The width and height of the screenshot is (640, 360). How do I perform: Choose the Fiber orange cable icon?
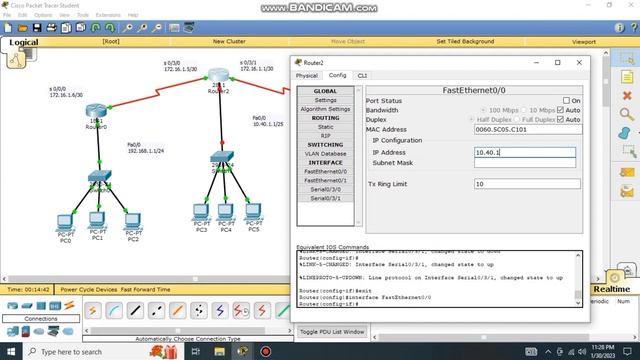tap(178, 311)
